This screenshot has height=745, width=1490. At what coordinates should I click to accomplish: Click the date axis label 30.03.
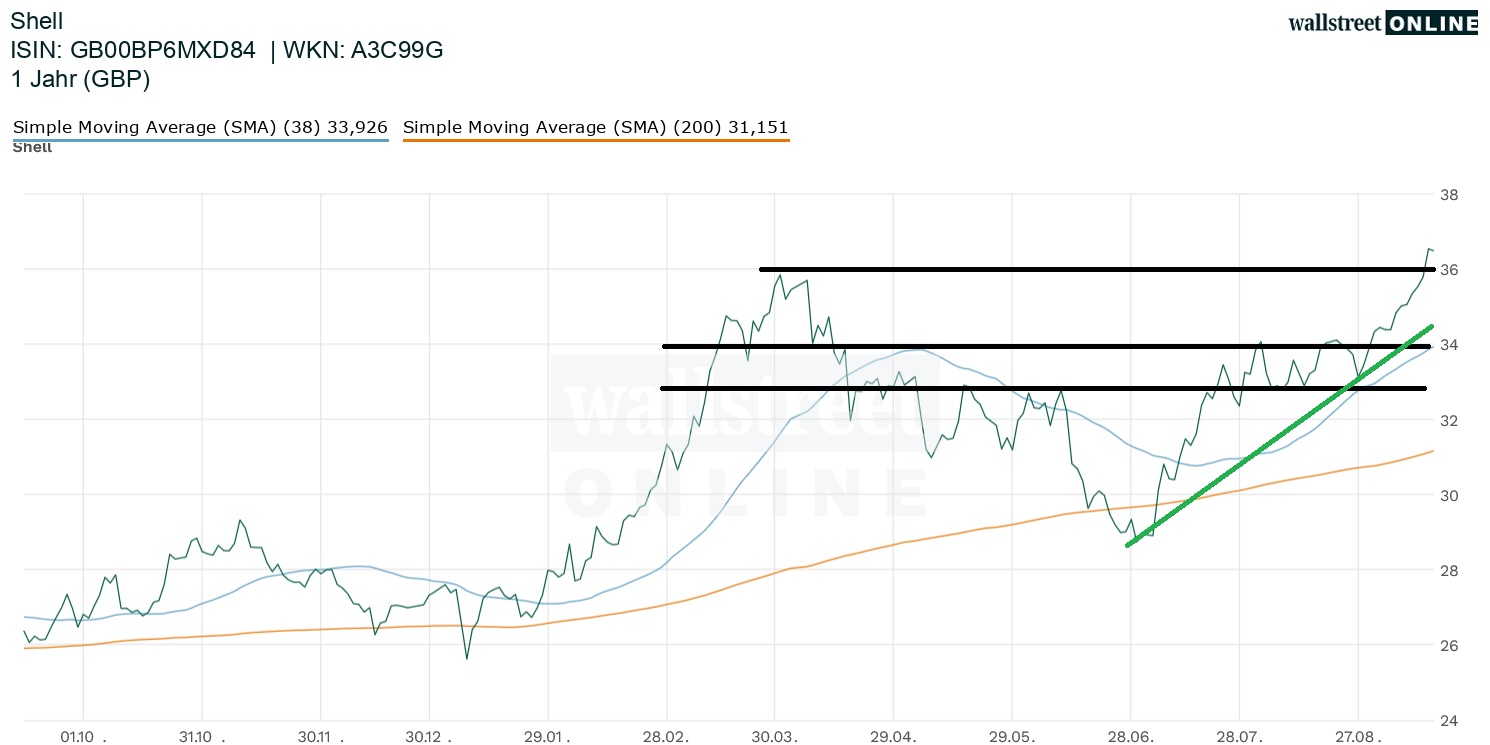pos(776,737)
